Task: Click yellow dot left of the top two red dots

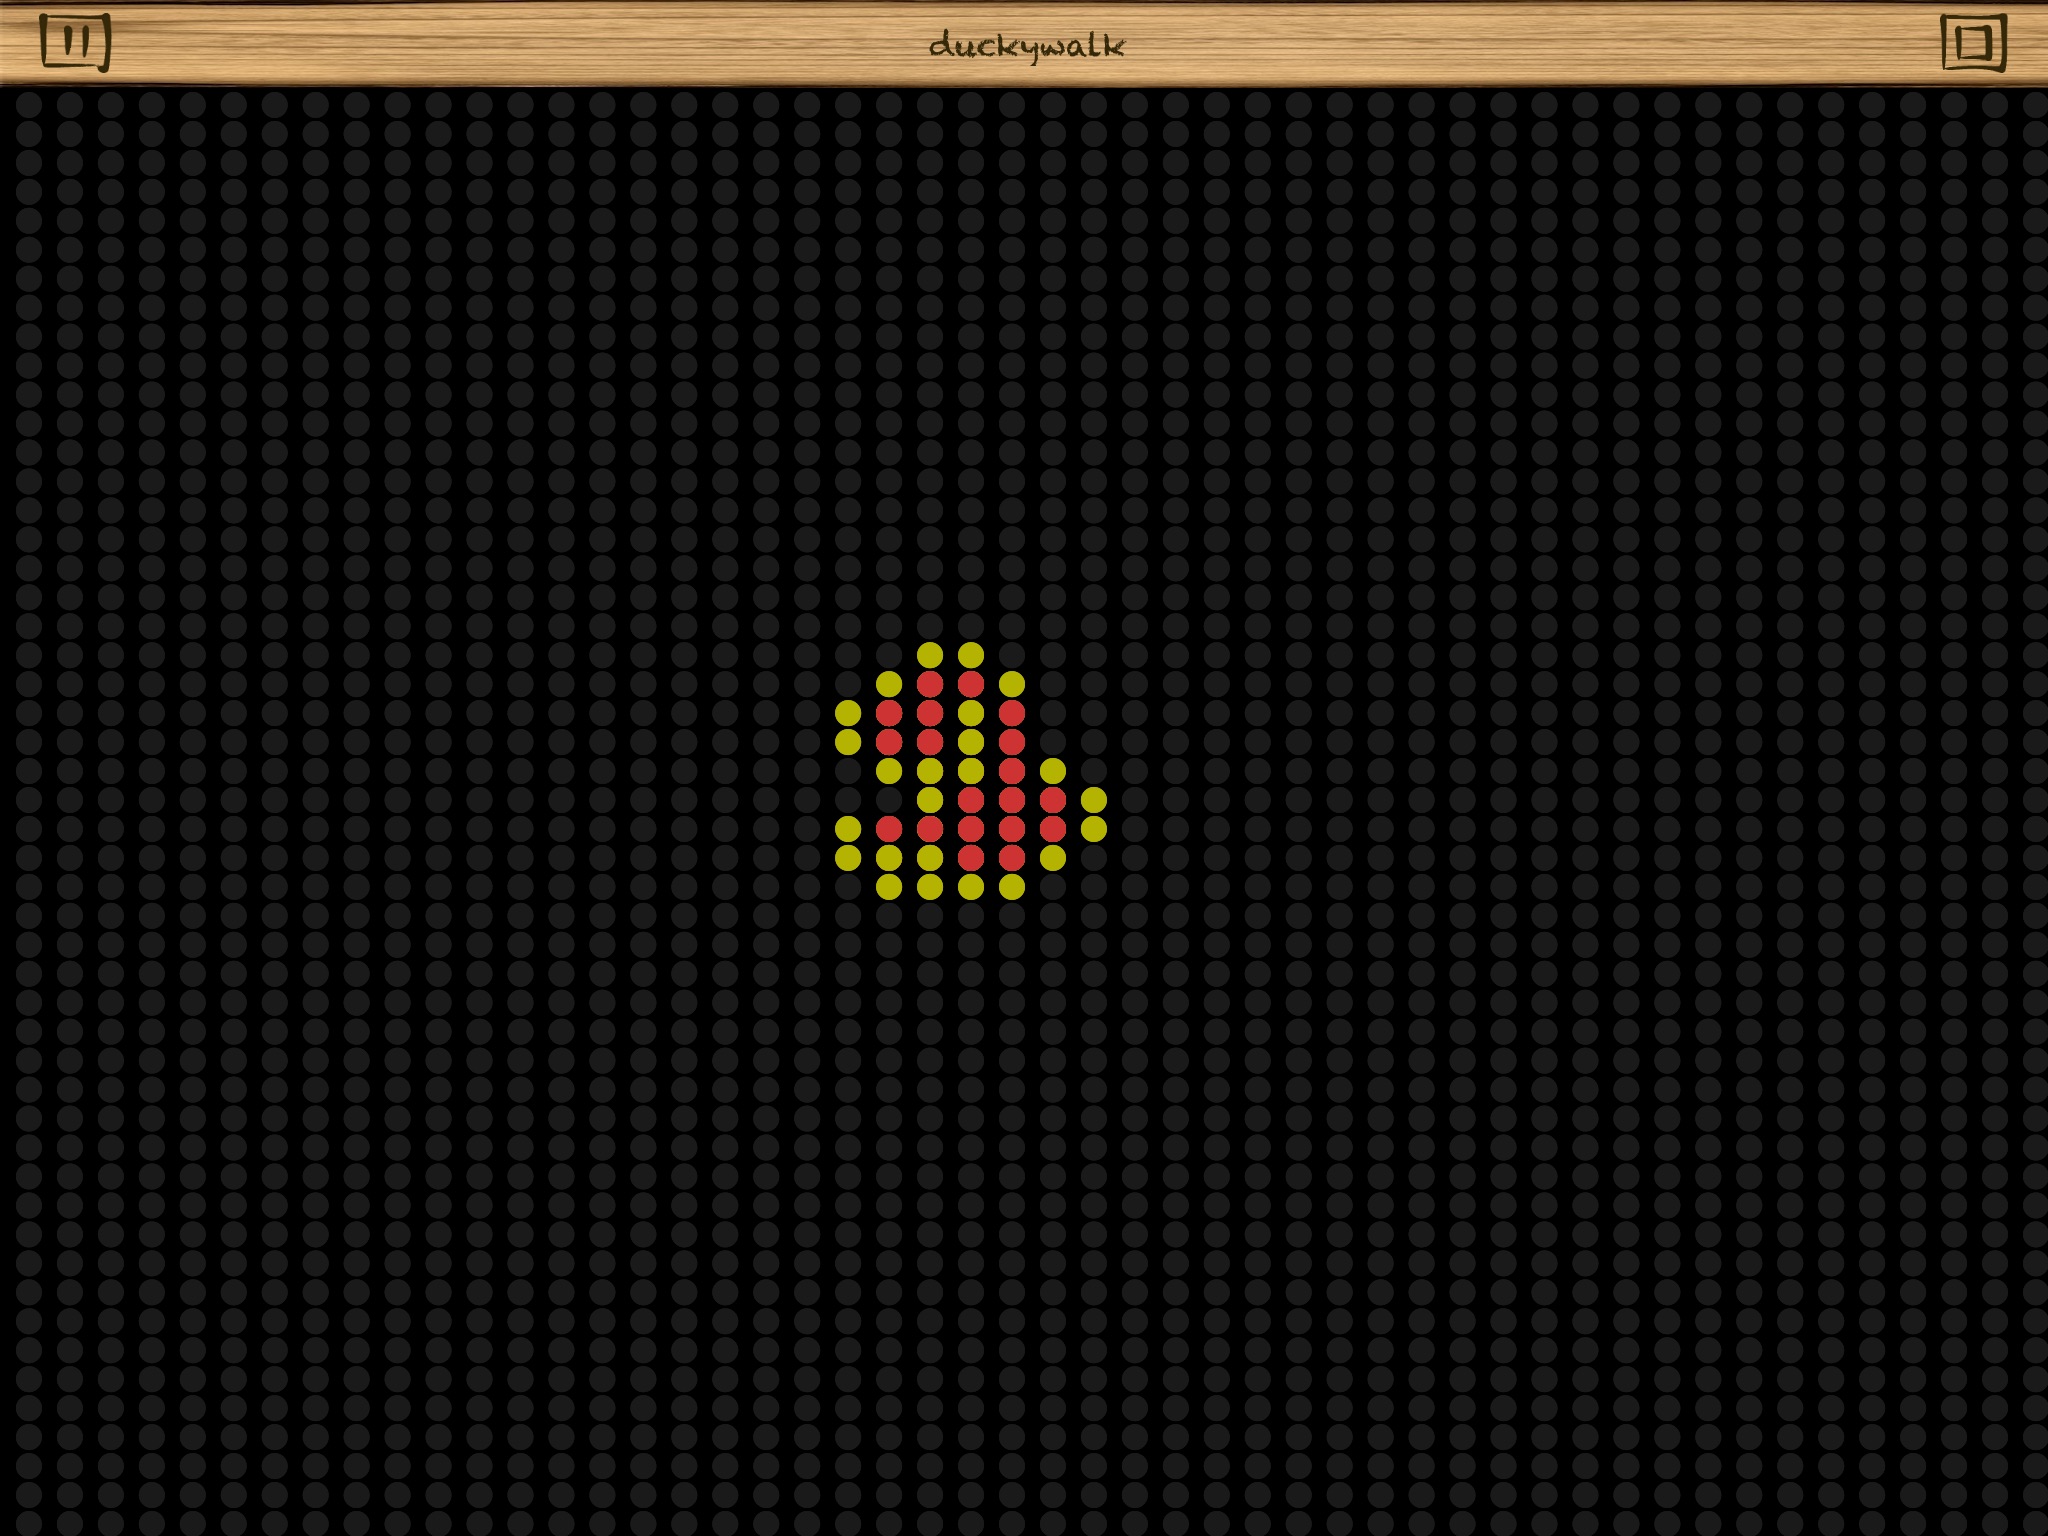Action: coord(889,684)
